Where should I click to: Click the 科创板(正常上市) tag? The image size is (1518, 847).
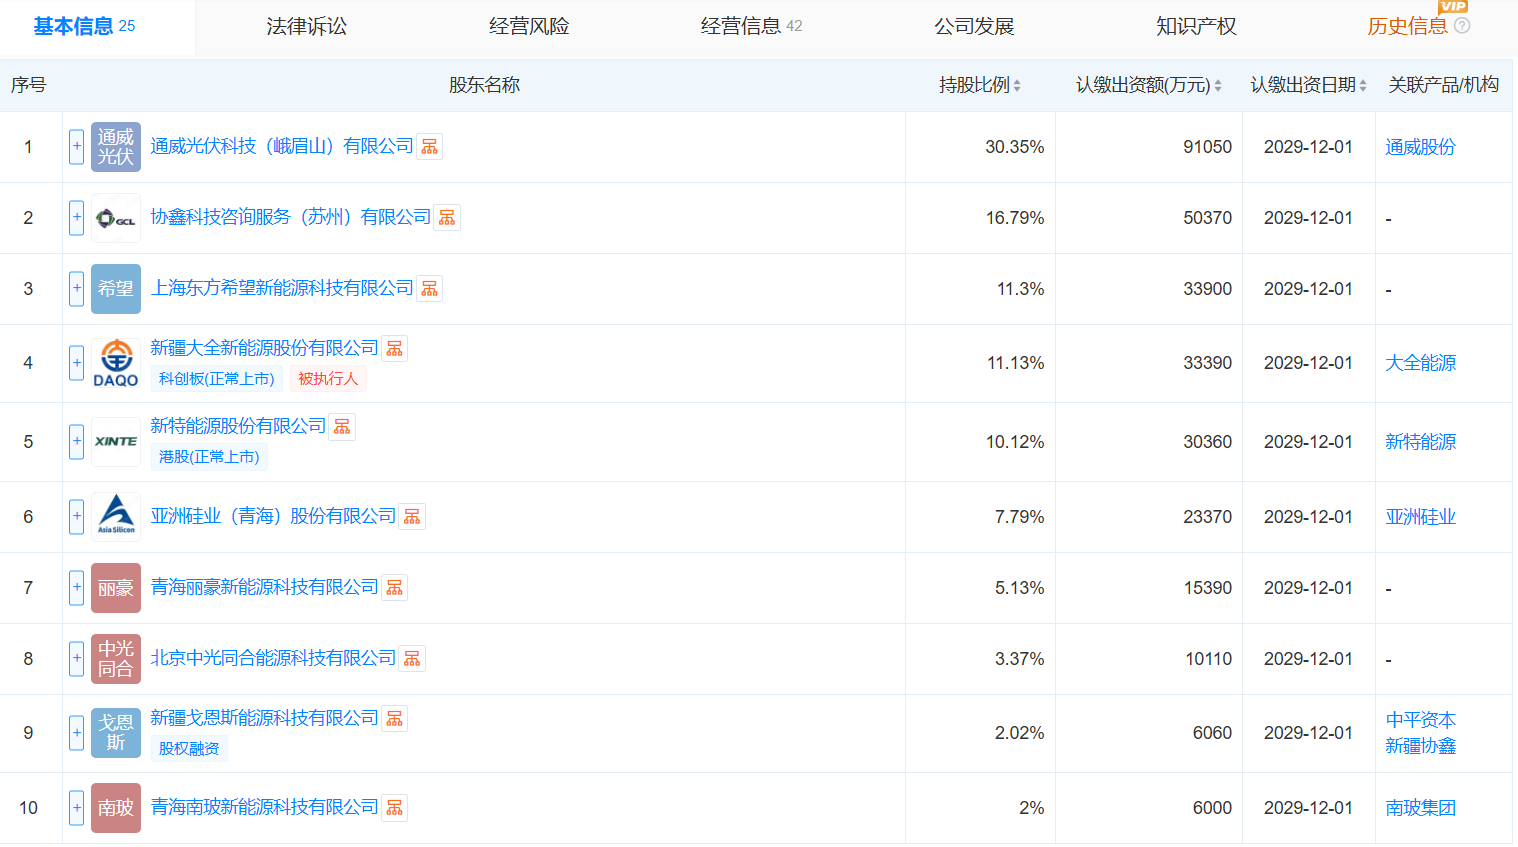217,380
